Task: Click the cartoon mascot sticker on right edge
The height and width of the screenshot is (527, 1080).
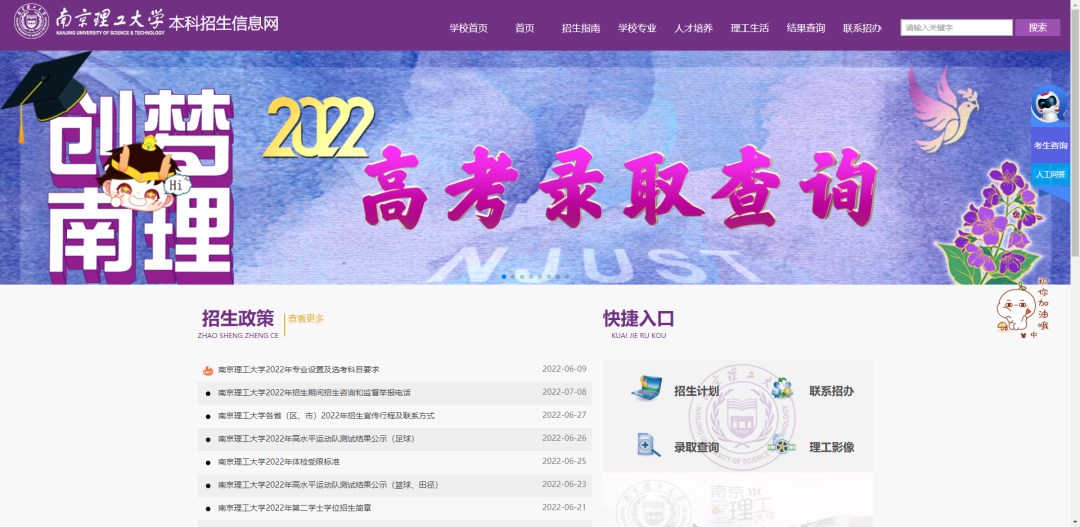Action: (x=1021, y=307)
